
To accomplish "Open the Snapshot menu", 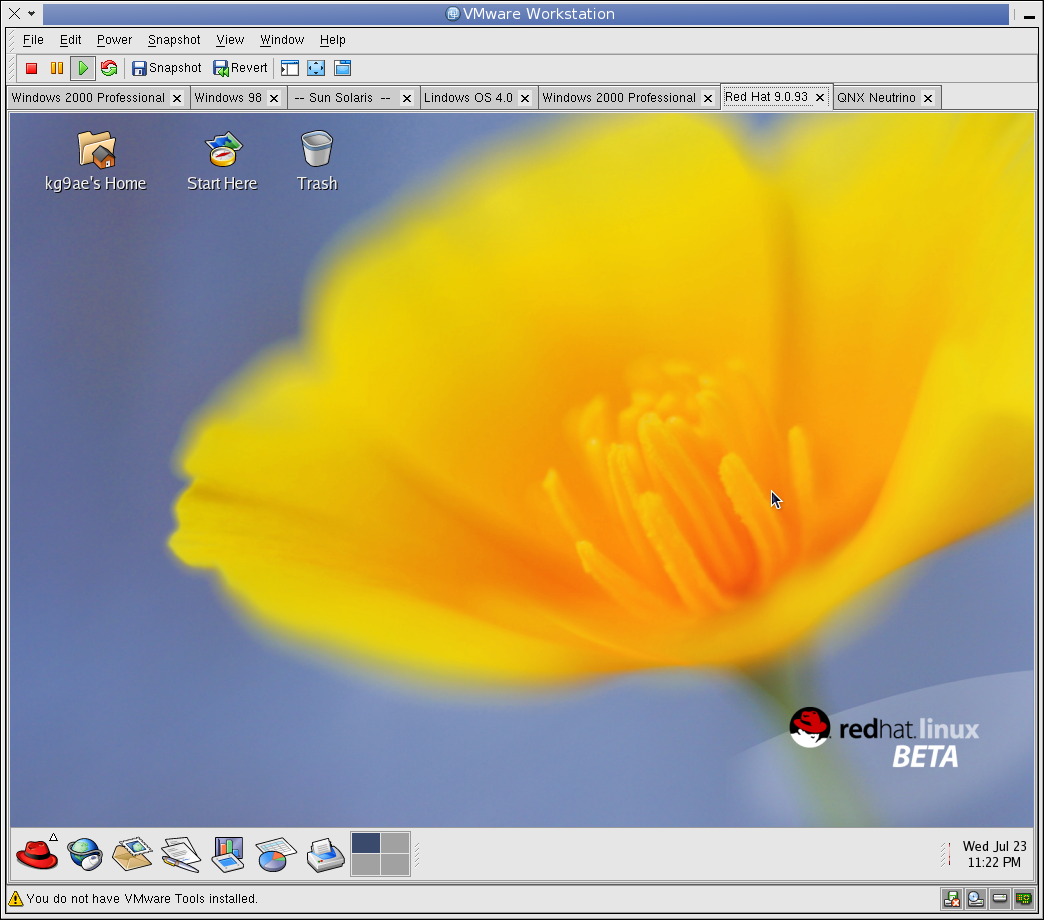I will pos(174,40).
